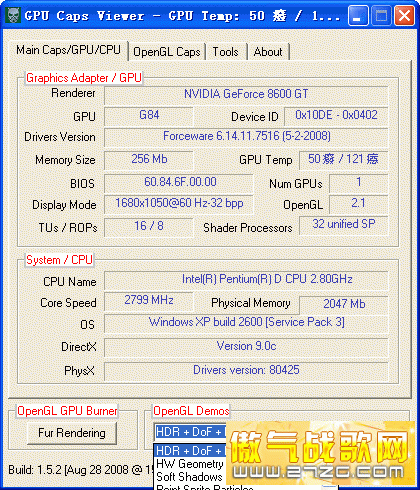Click the OpenGL GPU Burner group label
Viewport: 420px width, 490px height.
tap(67, 411)
